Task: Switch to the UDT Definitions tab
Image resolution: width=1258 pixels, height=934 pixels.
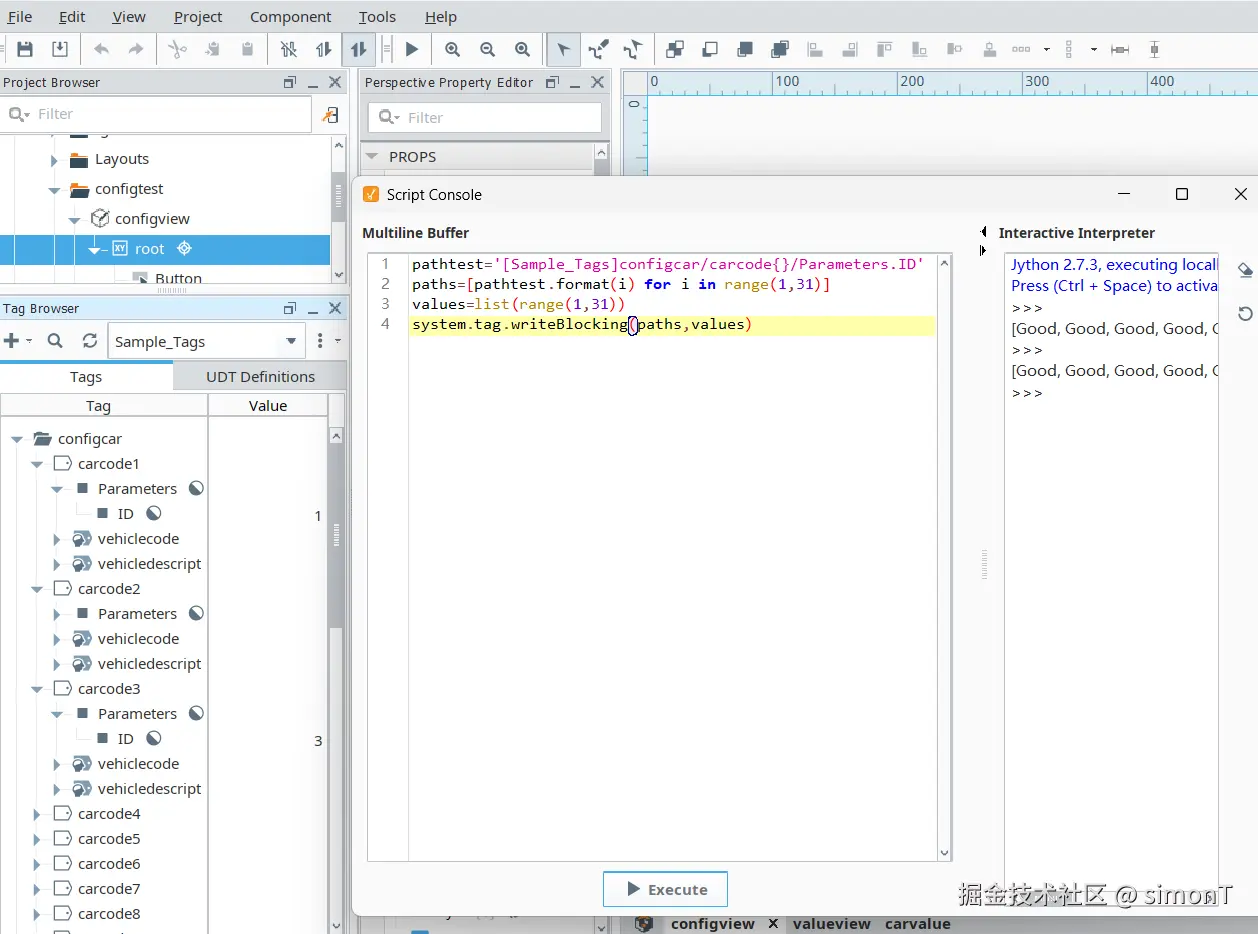Action: point(260,377)
